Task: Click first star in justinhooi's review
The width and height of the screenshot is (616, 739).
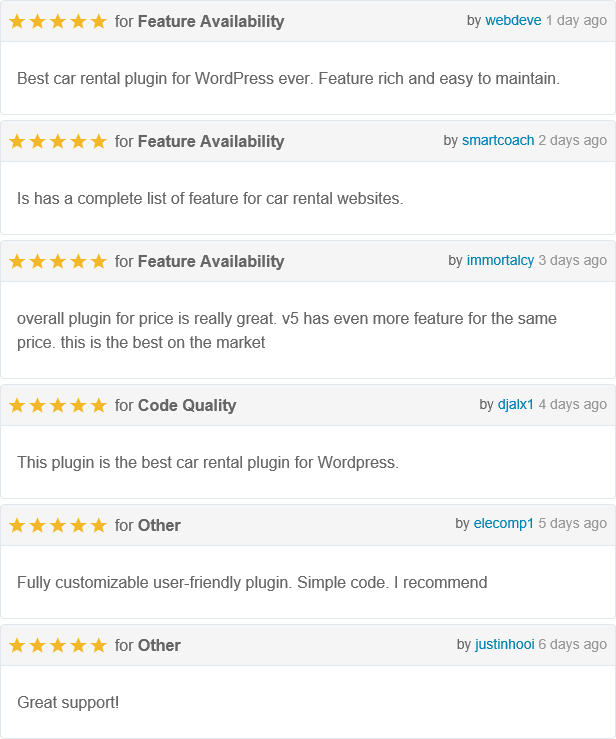Action: click(x=17, y=645)
